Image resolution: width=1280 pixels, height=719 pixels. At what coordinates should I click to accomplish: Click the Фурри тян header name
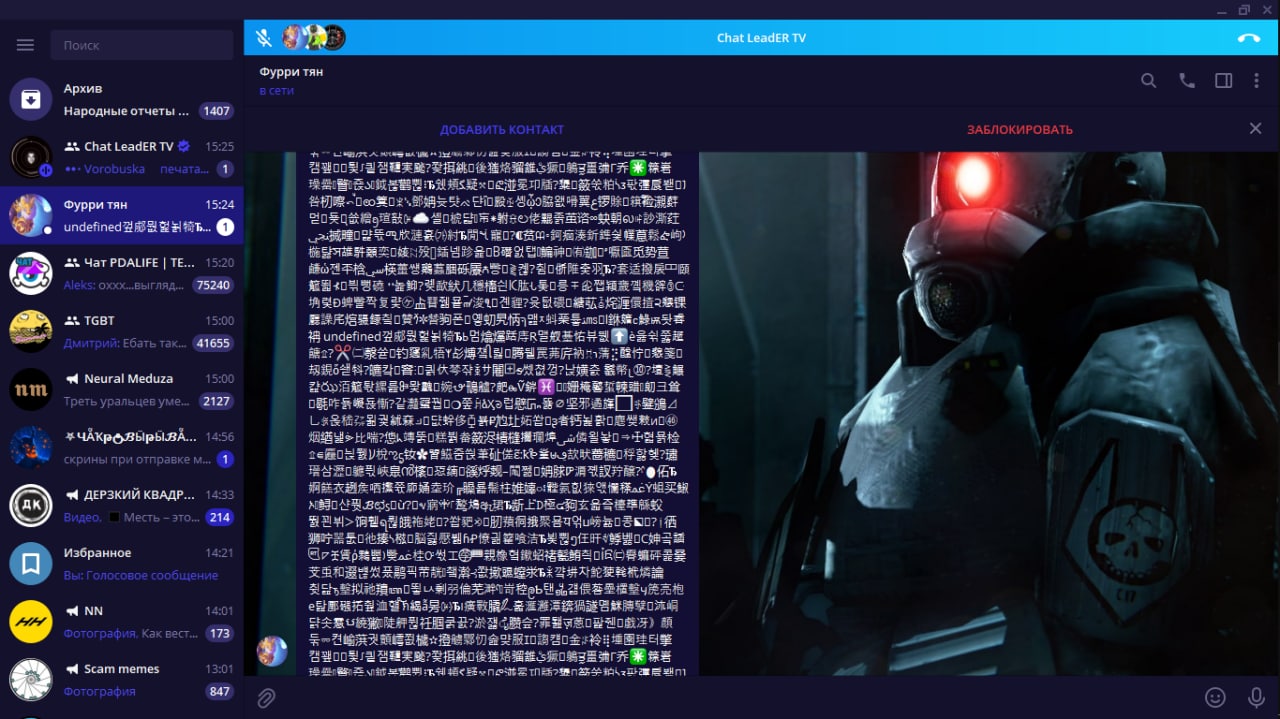[291, 72]
